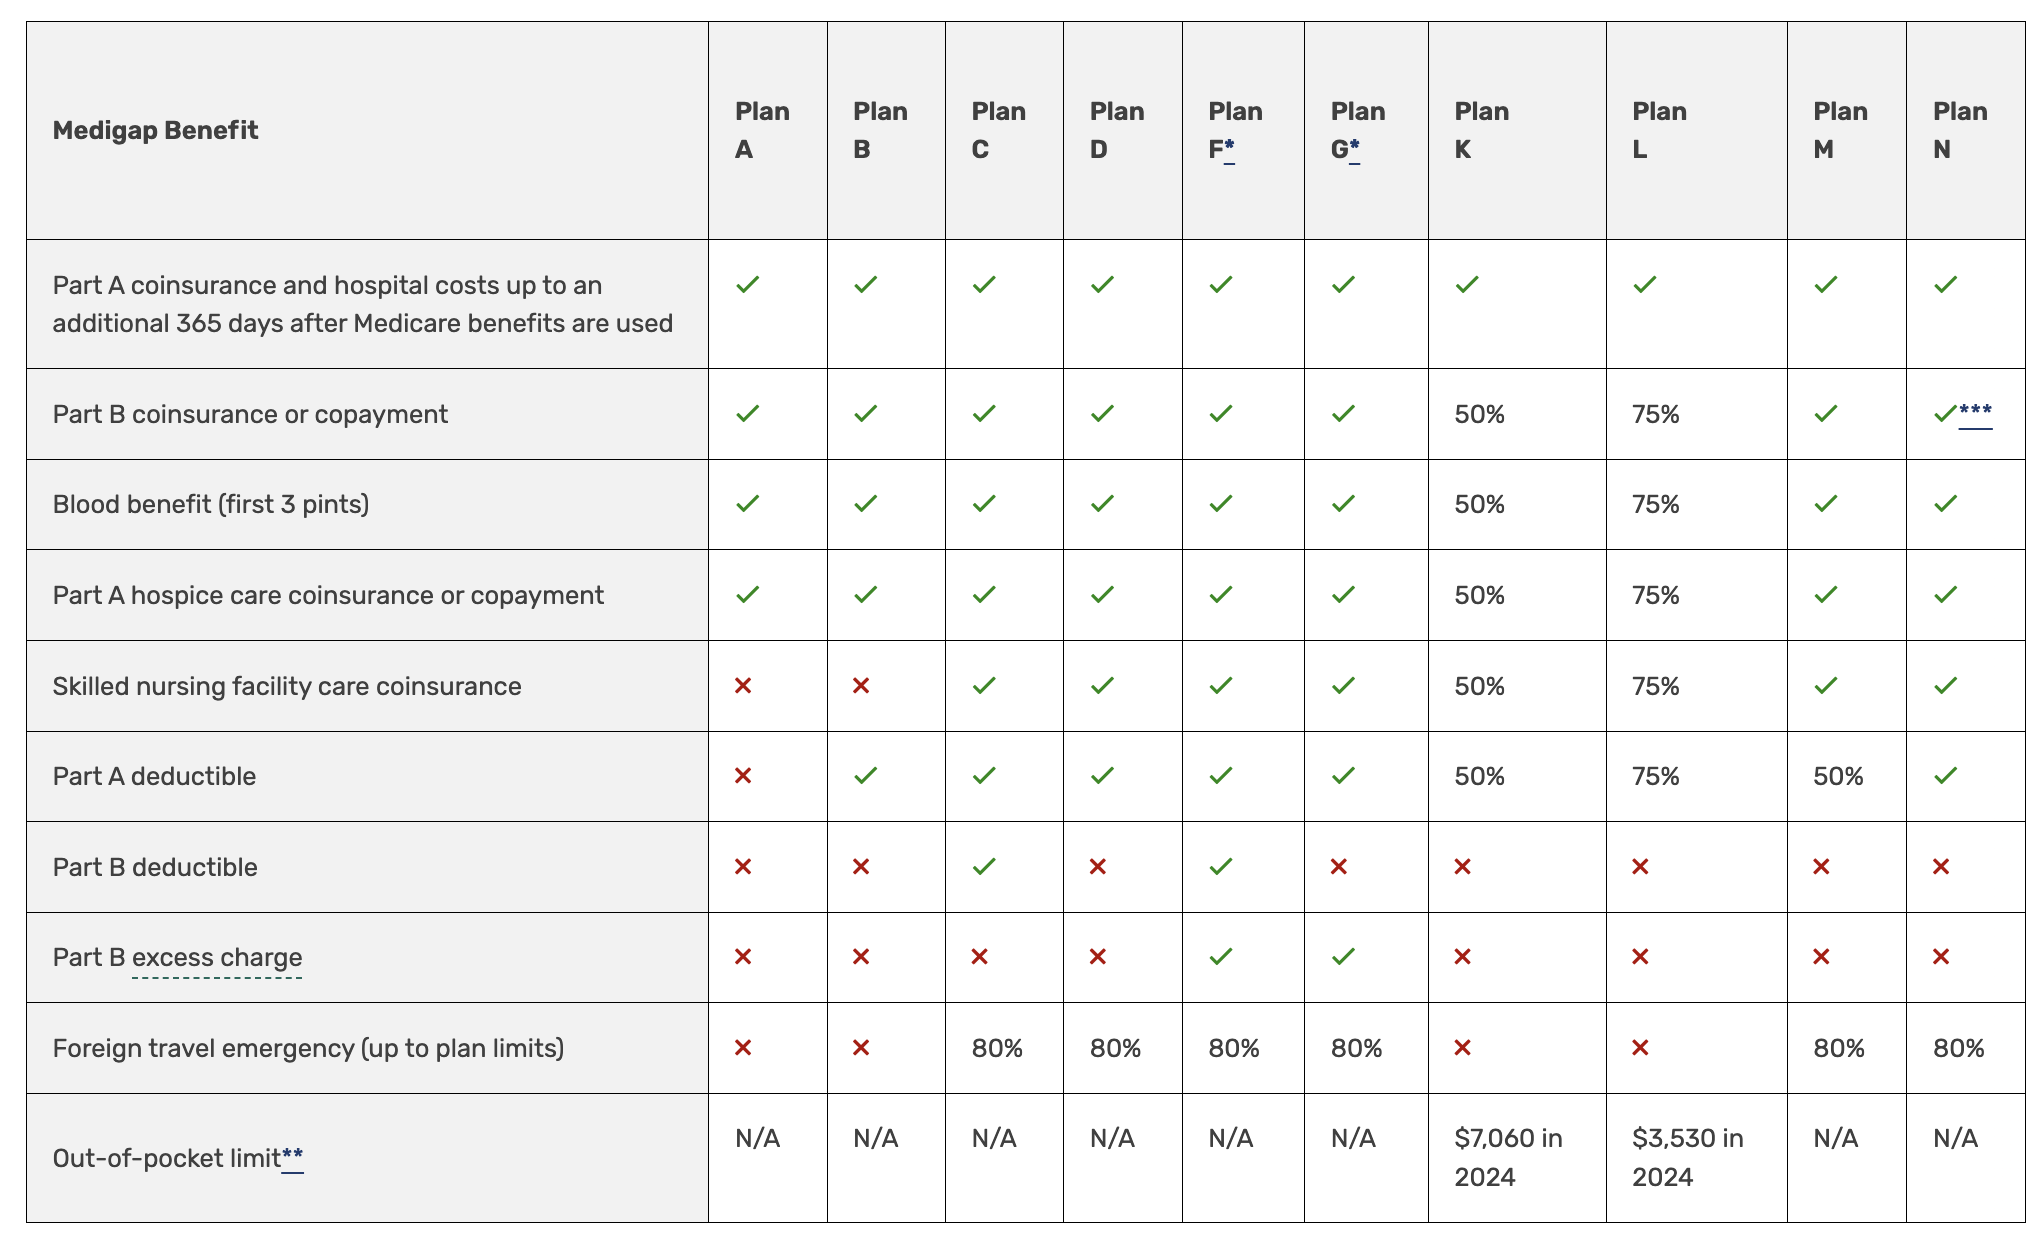
Task: Click Plan A's red X for Skilled nursing
Action: click(743, 686)
